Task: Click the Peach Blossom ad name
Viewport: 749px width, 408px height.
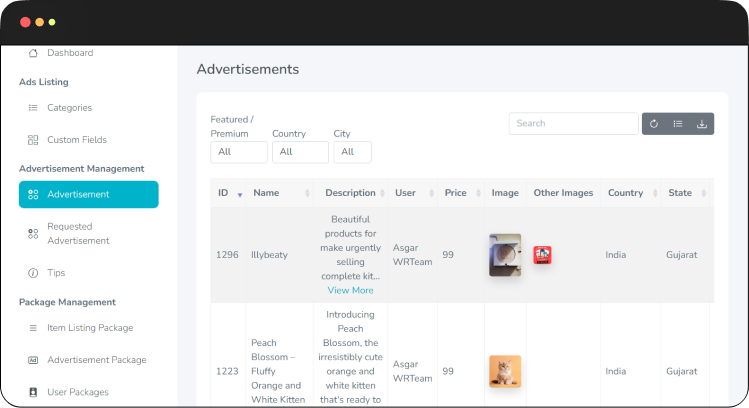Action: (x=278, y=371)
